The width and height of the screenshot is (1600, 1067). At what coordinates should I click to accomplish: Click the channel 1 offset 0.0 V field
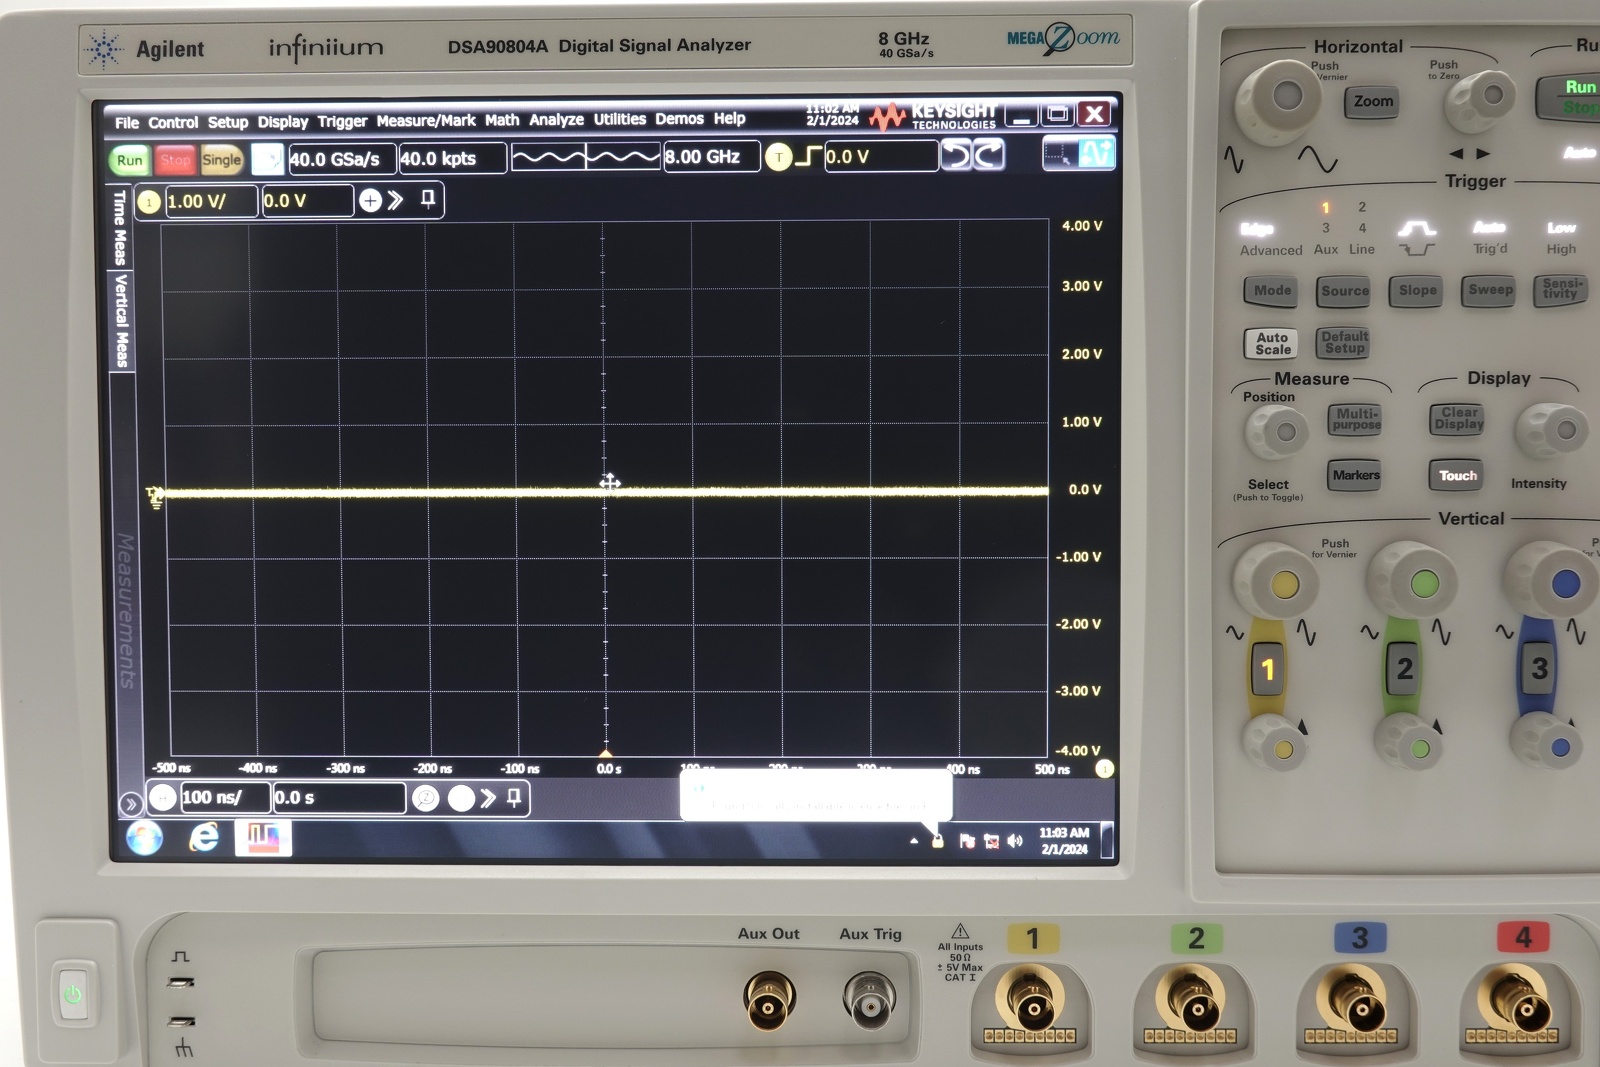coord(307,201)
